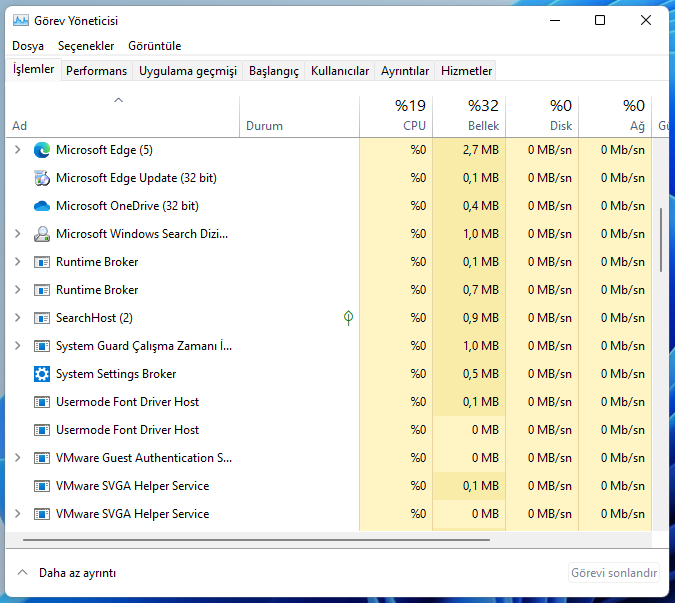
Task: Expand the last VMware SVGA Helper Service row
Action: [18, 513]
